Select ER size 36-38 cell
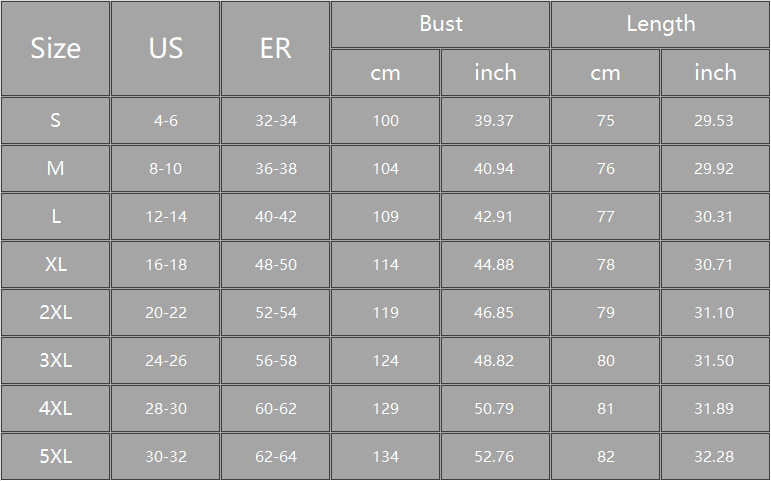This screenshot has width=771, height=481. pyautogui.click(x=275, y=169)
